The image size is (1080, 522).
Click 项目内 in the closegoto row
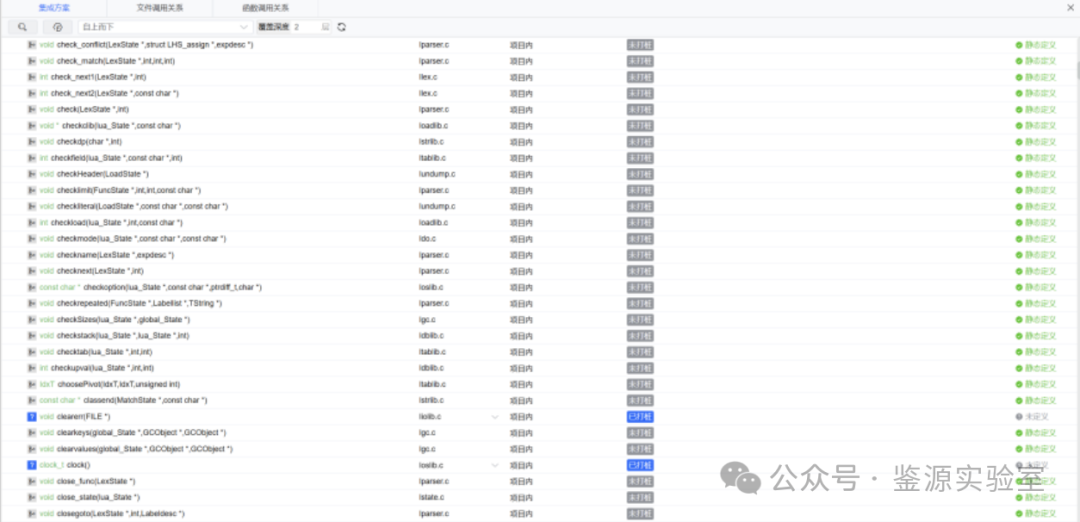click(x=521, y=514)
